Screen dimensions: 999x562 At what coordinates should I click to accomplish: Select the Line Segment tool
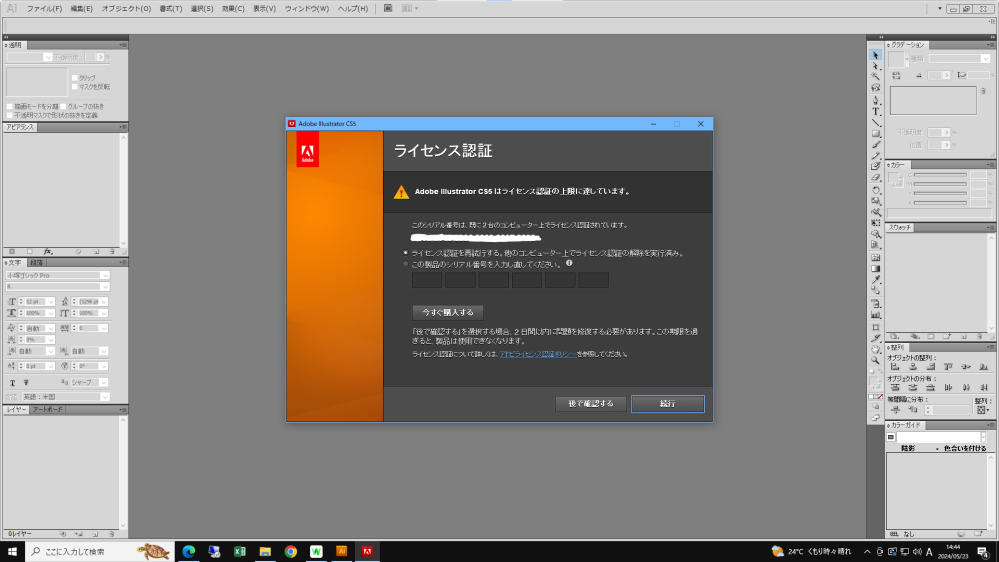point(875,122)
